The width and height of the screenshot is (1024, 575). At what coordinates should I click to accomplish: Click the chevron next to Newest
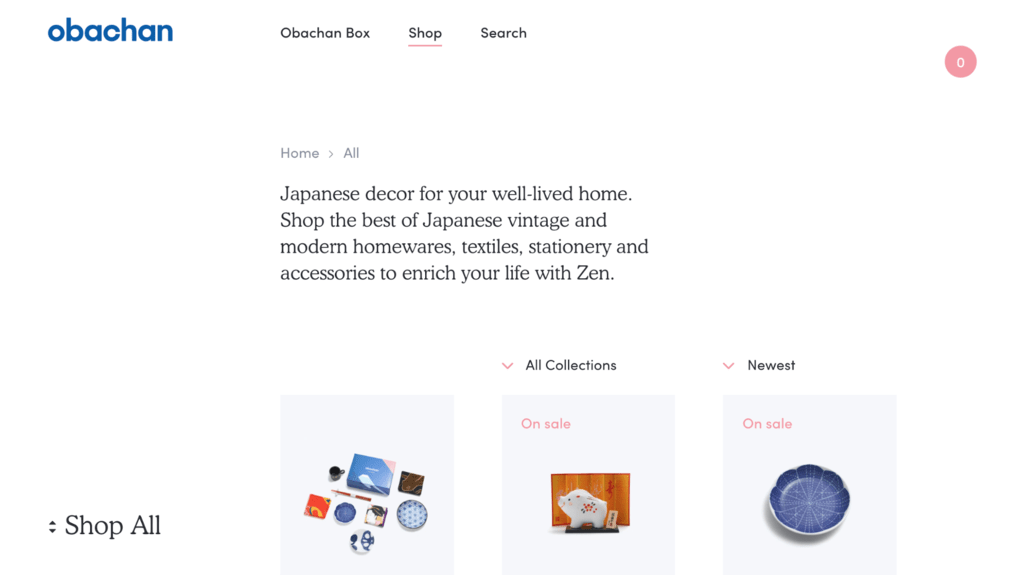729,366
